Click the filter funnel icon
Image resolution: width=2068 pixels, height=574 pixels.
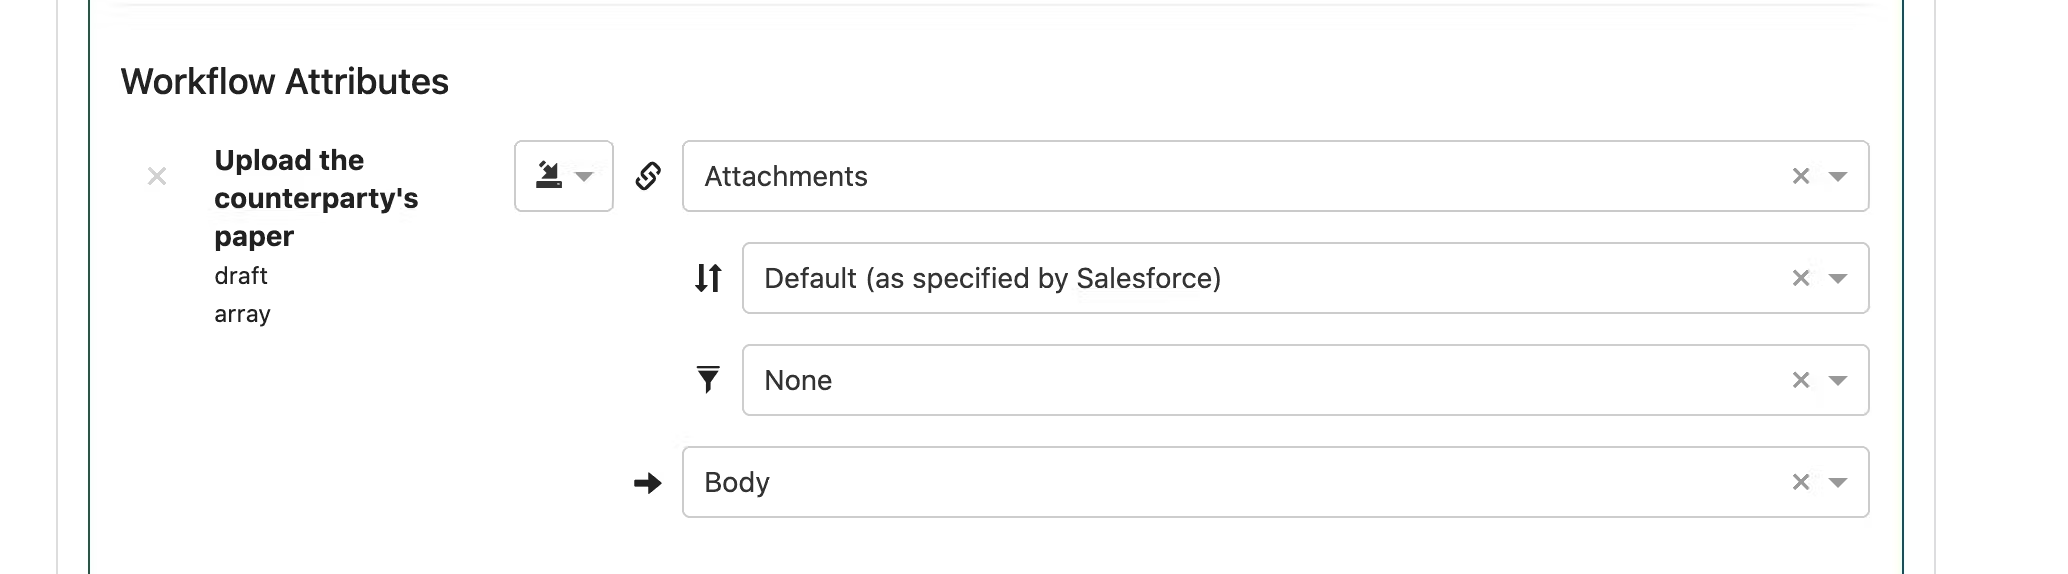pos(708,380)
